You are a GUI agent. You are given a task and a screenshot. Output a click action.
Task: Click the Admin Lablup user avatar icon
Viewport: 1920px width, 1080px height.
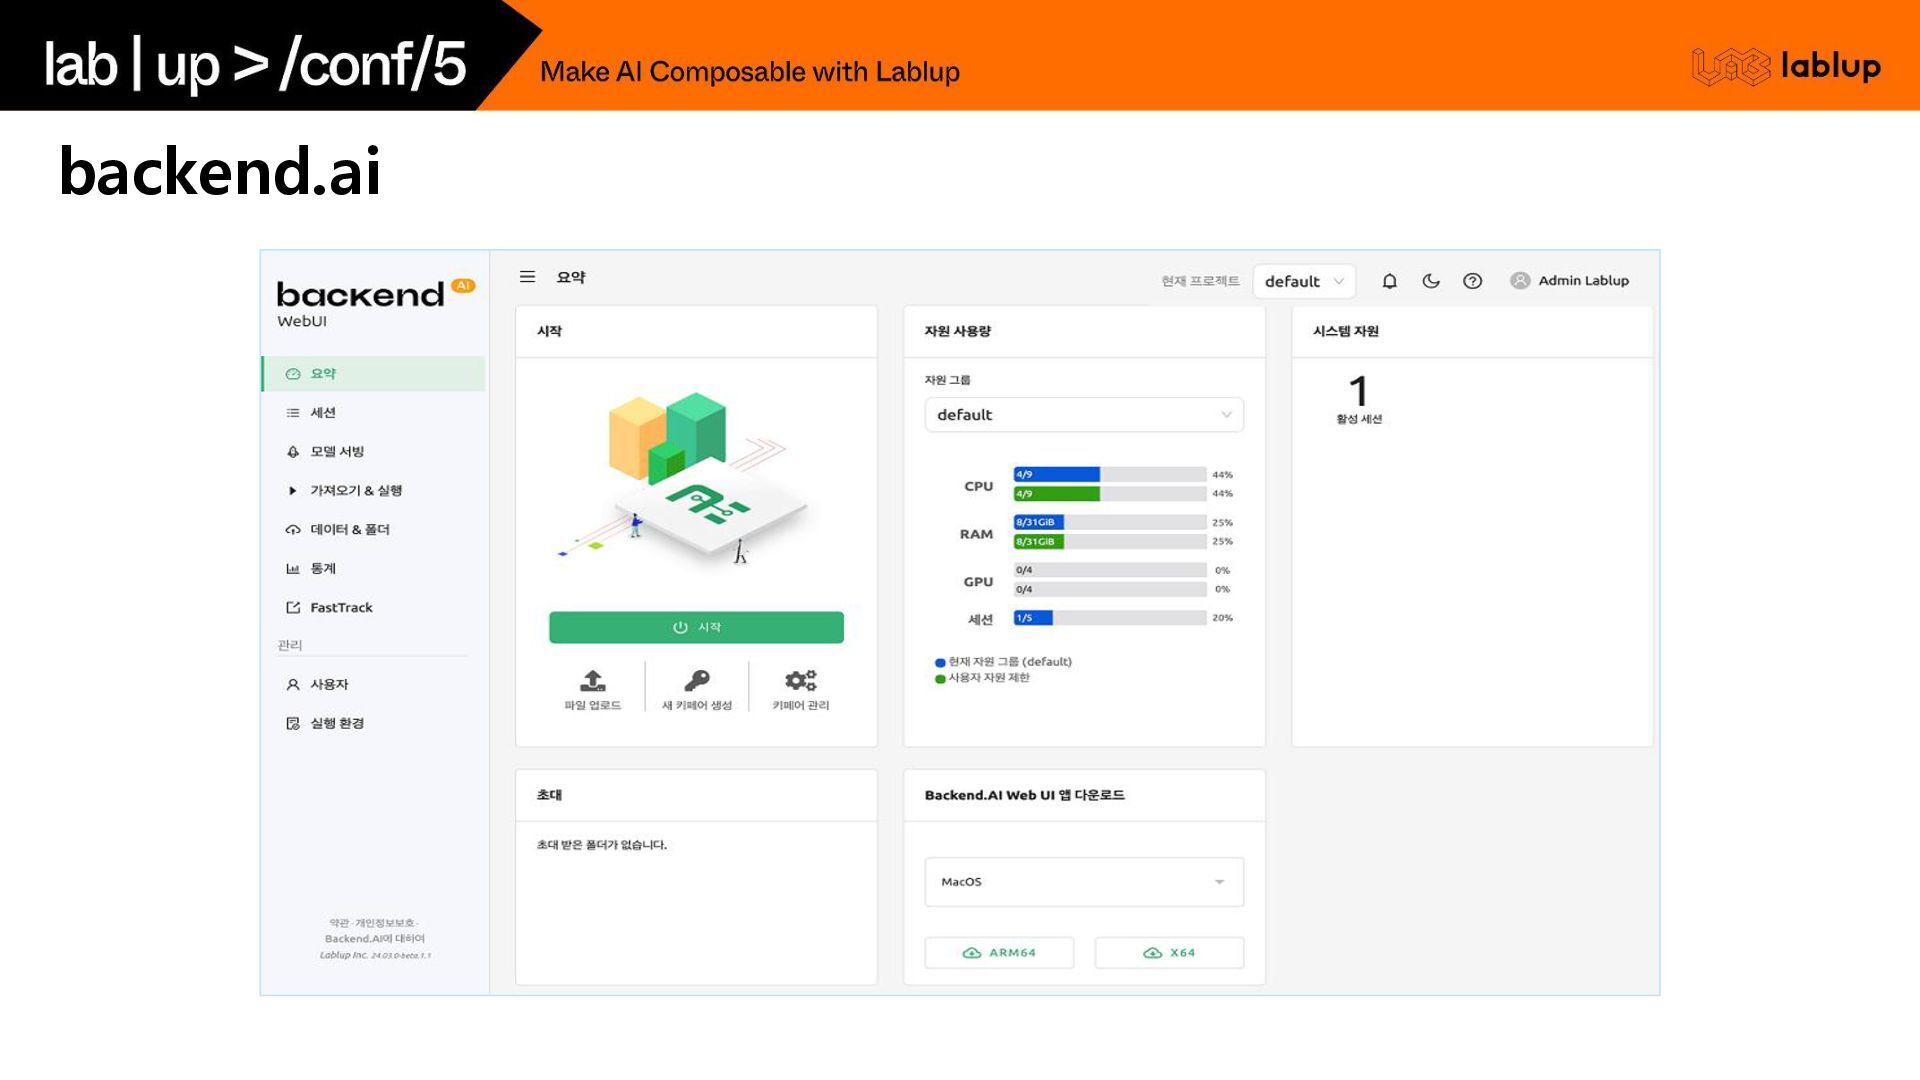click(1520, 281)
